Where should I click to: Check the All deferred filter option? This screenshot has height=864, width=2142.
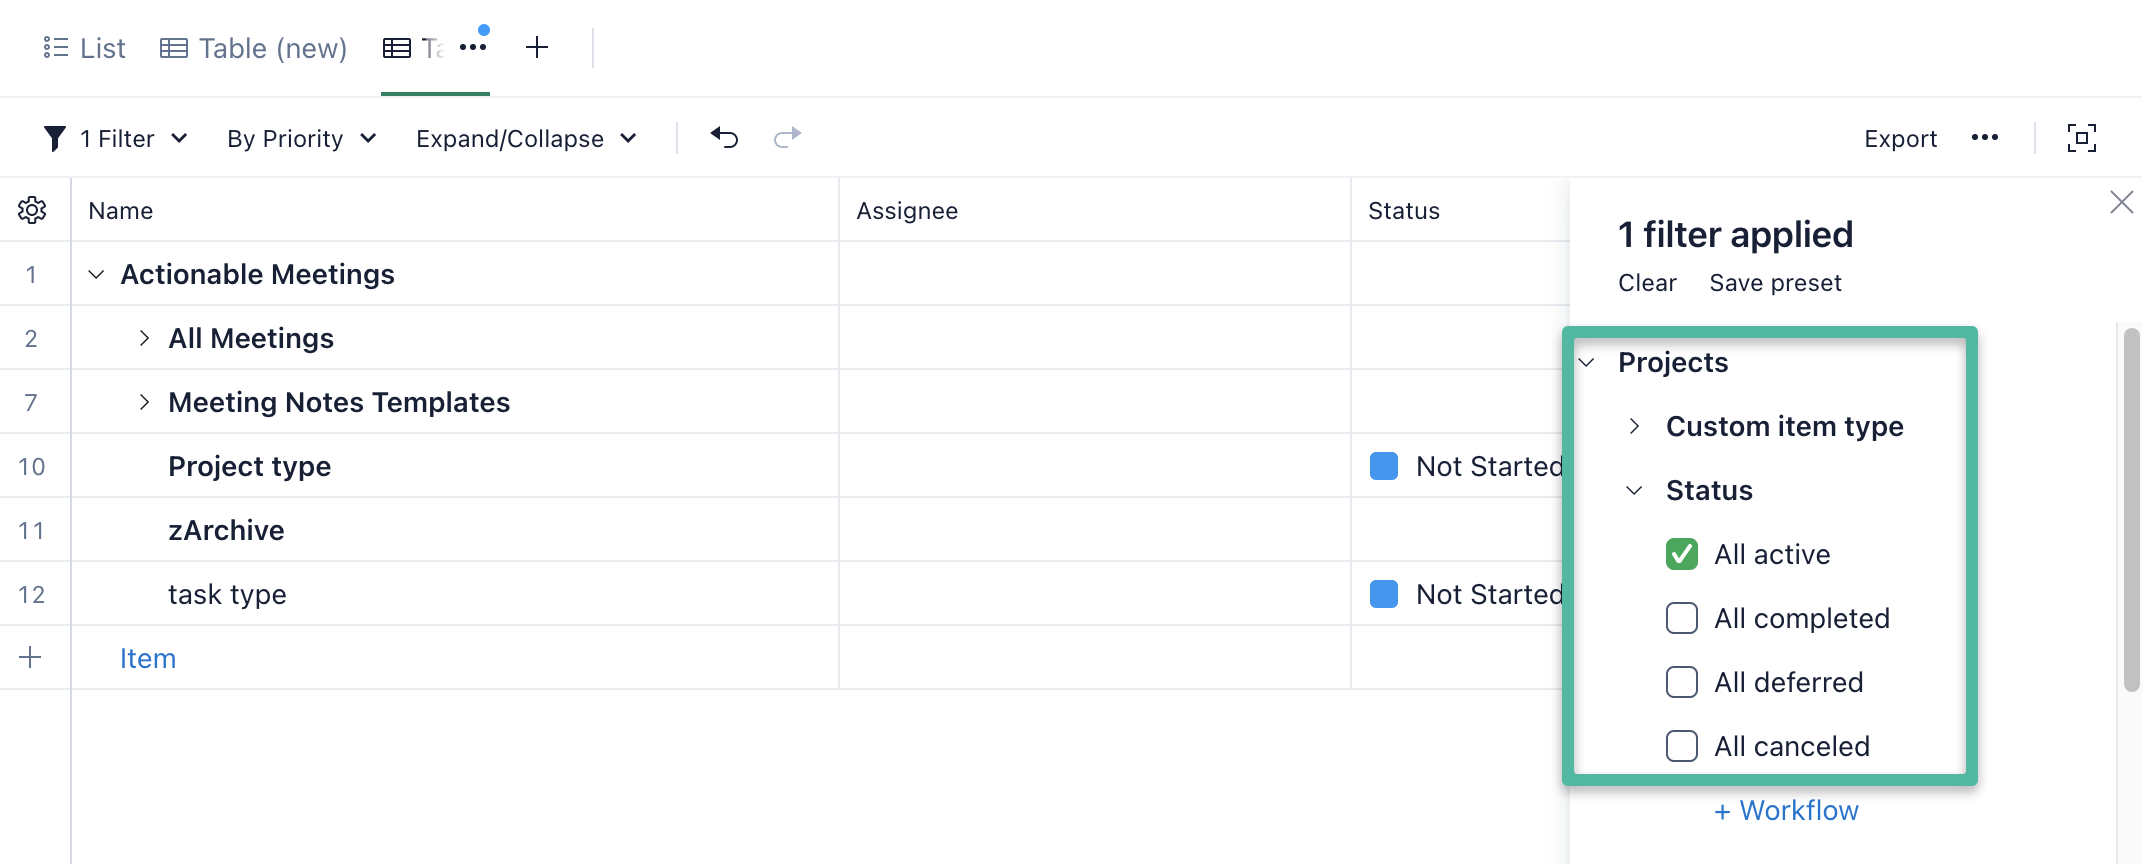[1682, 682]
